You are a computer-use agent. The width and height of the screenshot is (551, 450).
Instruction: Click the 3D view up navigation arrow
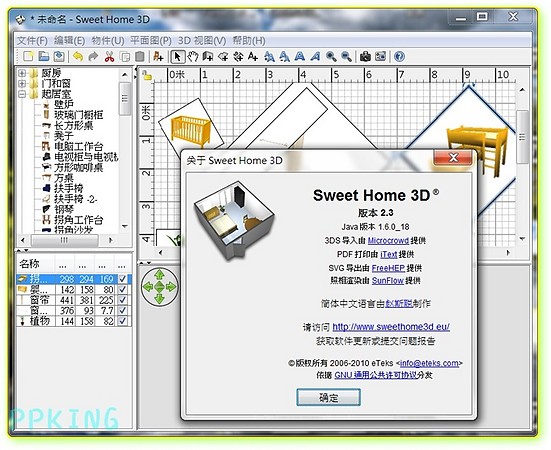pos(159,274)
